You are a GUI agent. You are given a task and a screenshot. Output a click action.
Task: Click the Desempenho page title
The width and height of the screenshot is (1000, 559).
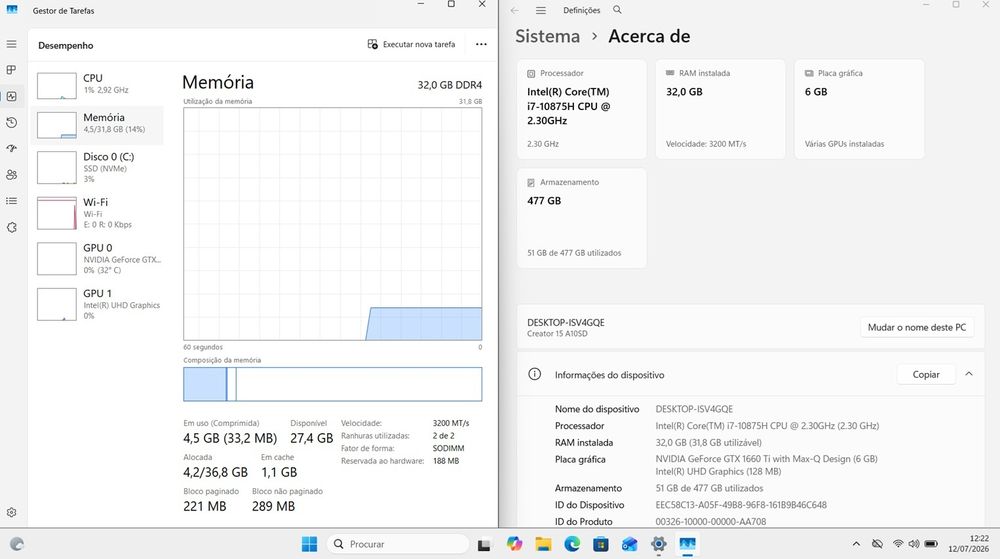[66, 45]
